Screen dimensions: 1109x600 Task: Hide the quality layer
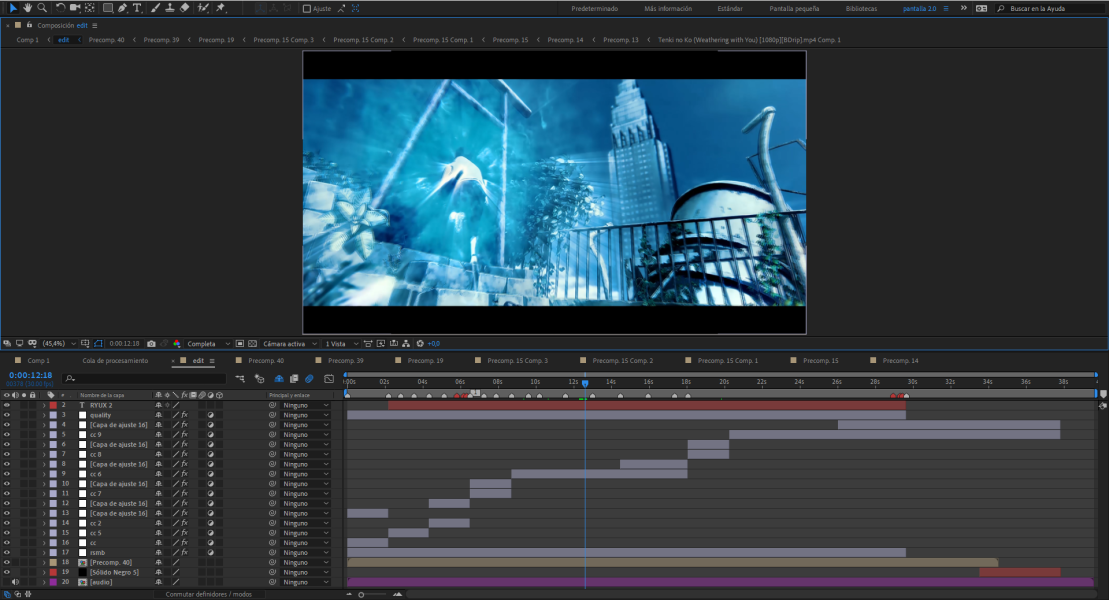click(x=7, y=415)
